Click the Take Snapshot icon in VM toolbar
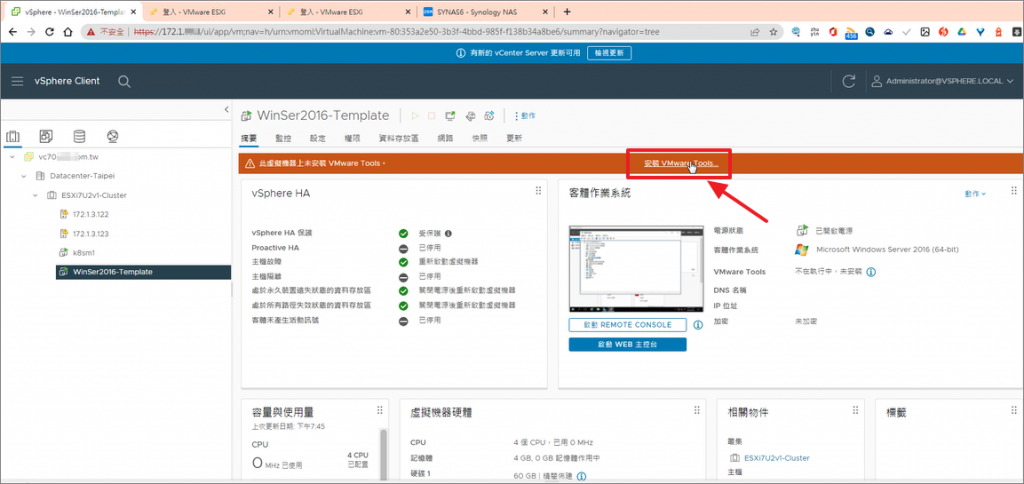1024x484 pixels. (488, 116)
